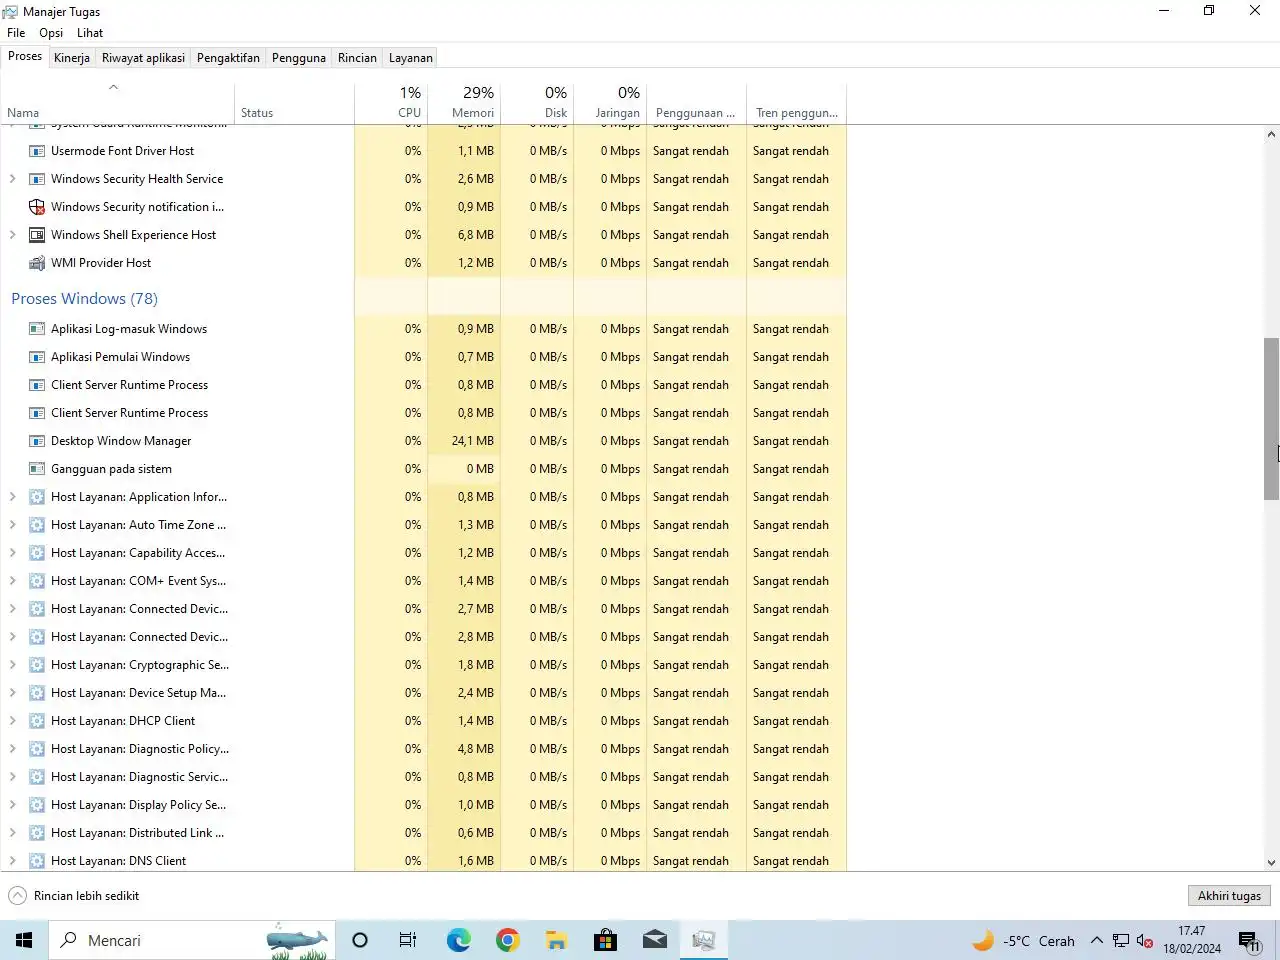The height and width of the screenshot is (960, 1280).
Task: Click the Host Layanan: Cryptographic Se... gear icon
Action: click(x=37, y=665)
